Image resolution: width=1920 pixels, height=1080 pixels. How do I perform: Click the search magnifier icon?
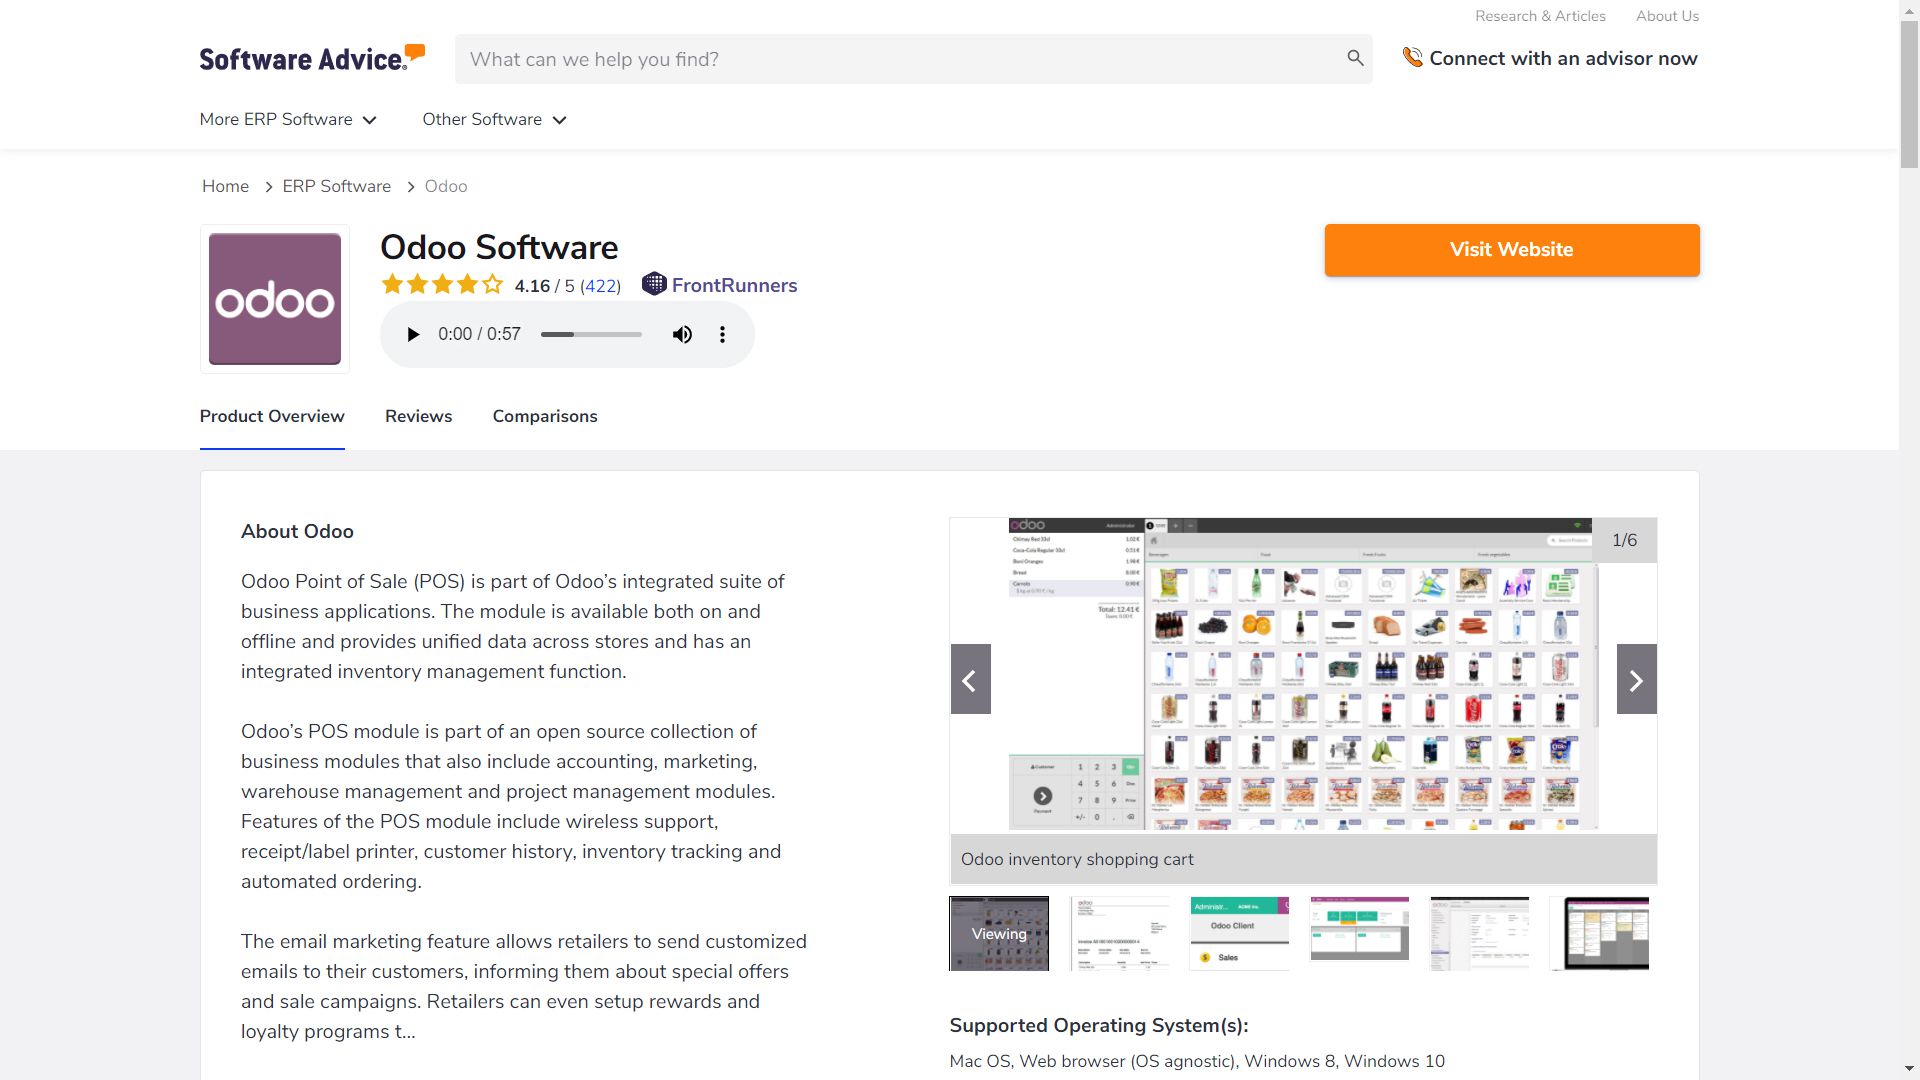1355,58
